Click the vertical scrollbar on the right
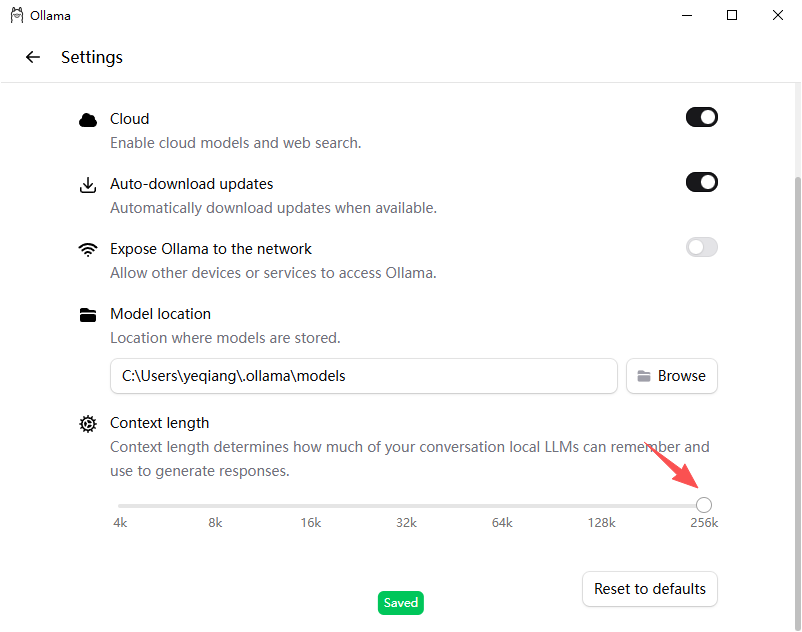Image resolution: width=802 pixels, height=632 pixels. pyautogui.click(x=797, y=404)
